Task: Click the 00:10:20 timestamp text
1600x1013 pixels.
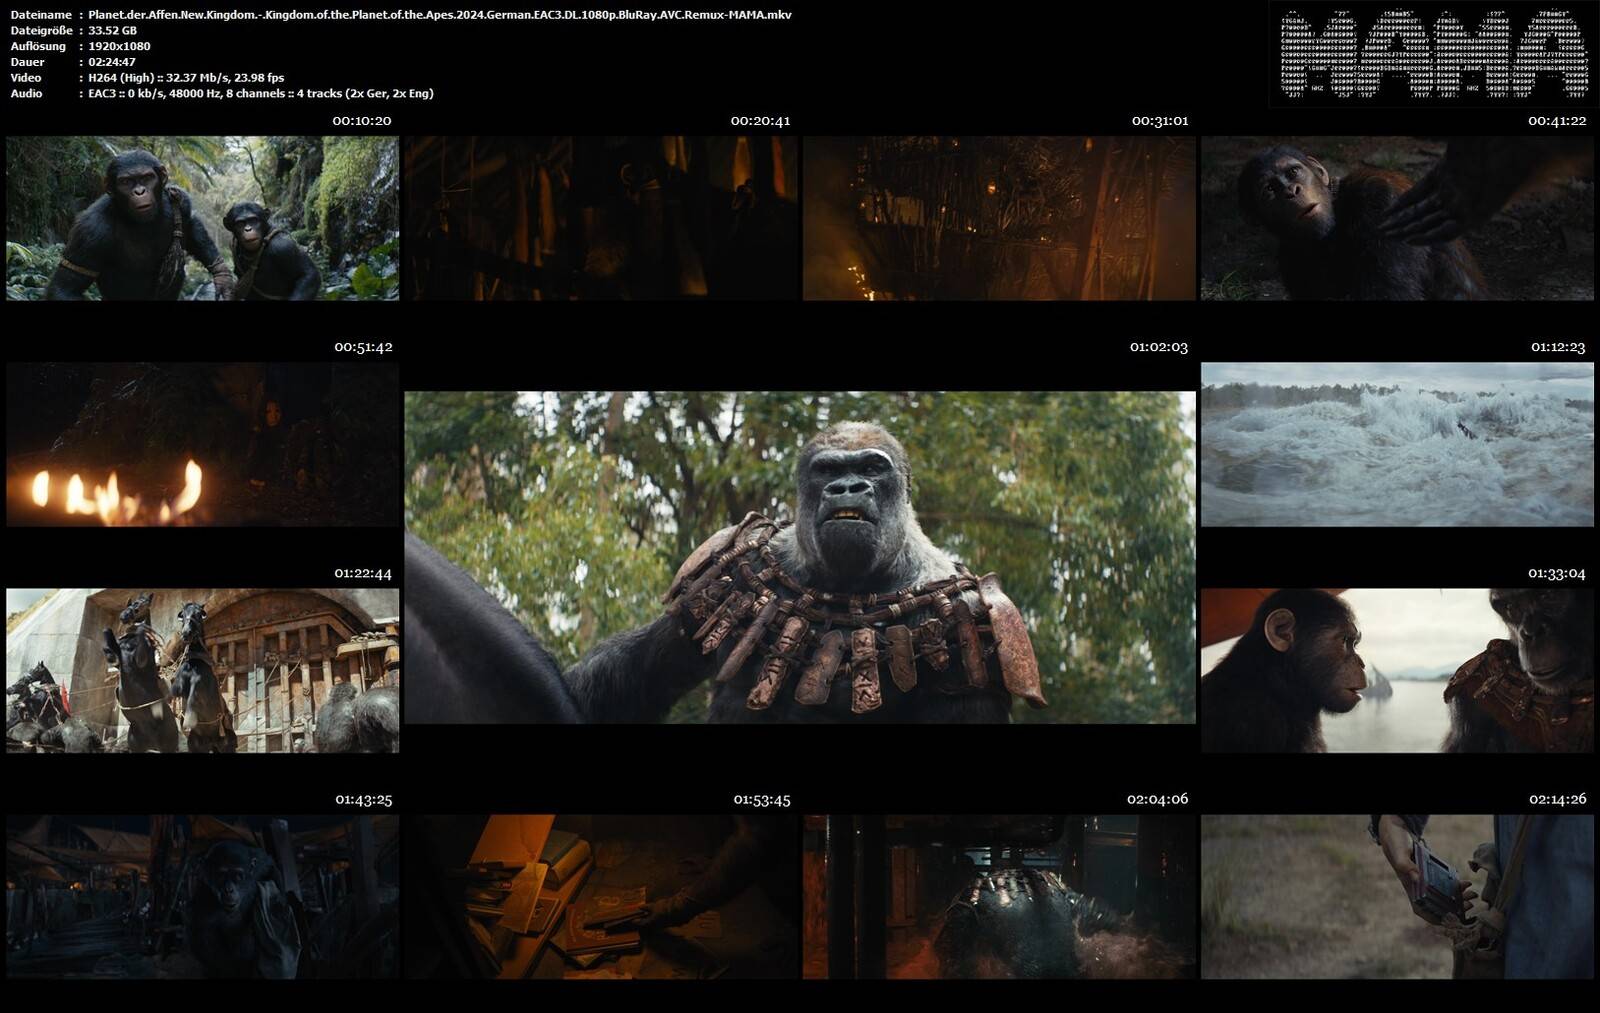Action: click(362, 121)
